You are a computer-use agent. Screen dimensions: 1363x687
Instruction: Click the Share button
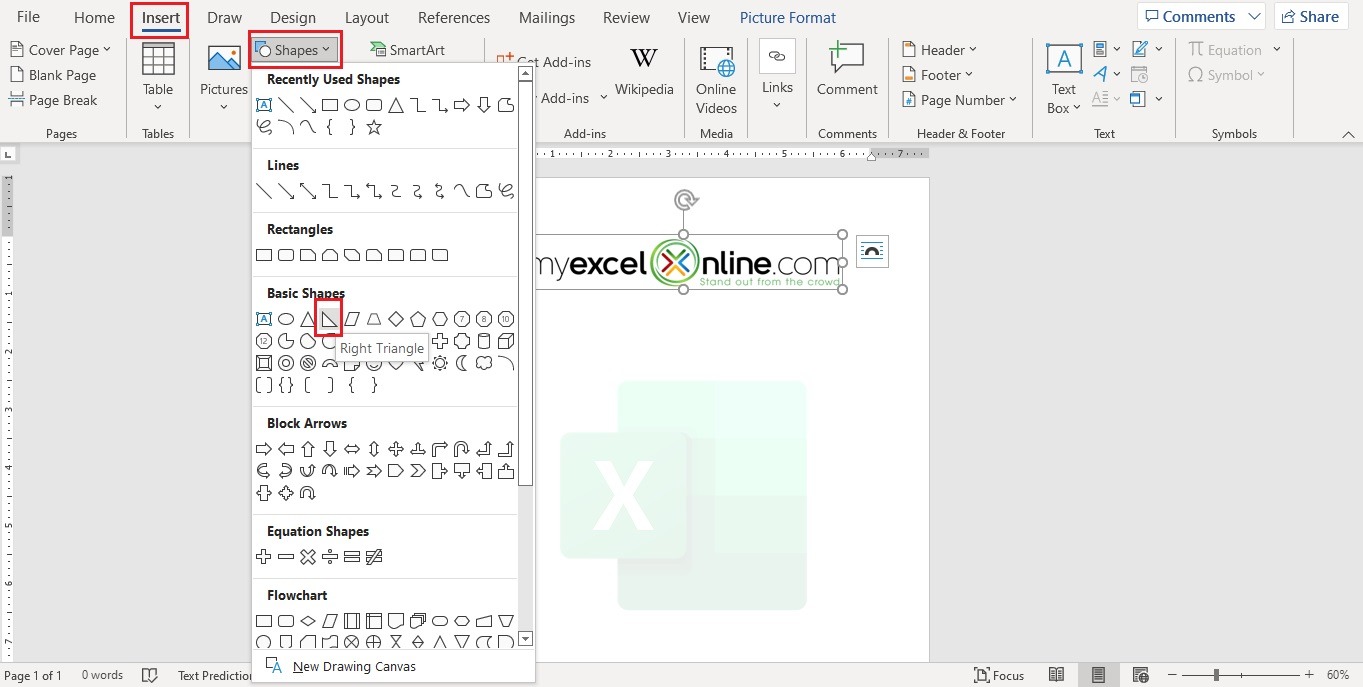click(x=1309, y=16)
